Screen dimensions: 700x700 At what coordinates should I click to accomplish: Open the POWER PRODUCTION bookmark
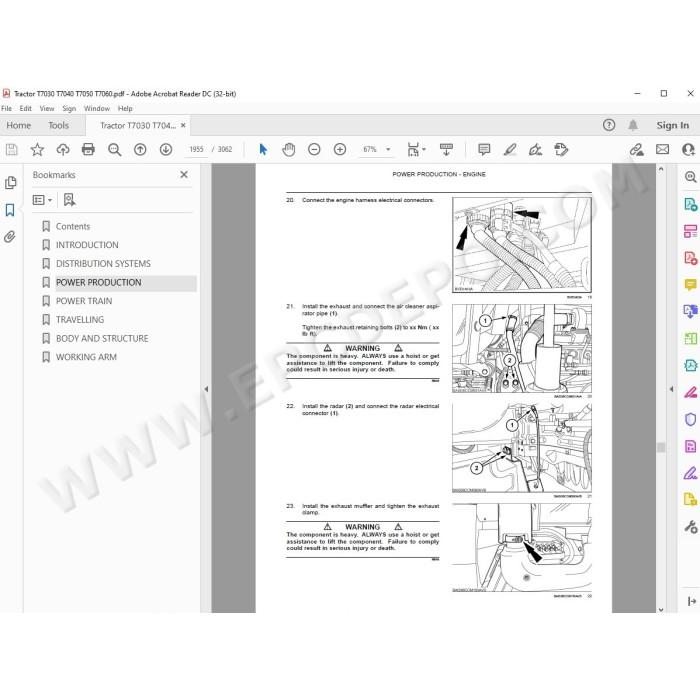98,283
